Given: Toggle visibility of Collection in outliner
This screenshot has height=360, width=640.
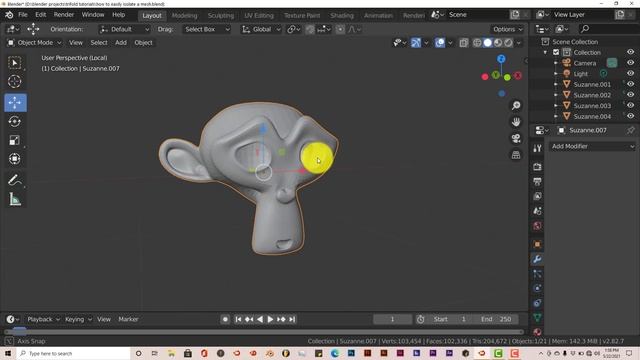Looking at the screenshot, I should tap(631, 52).
